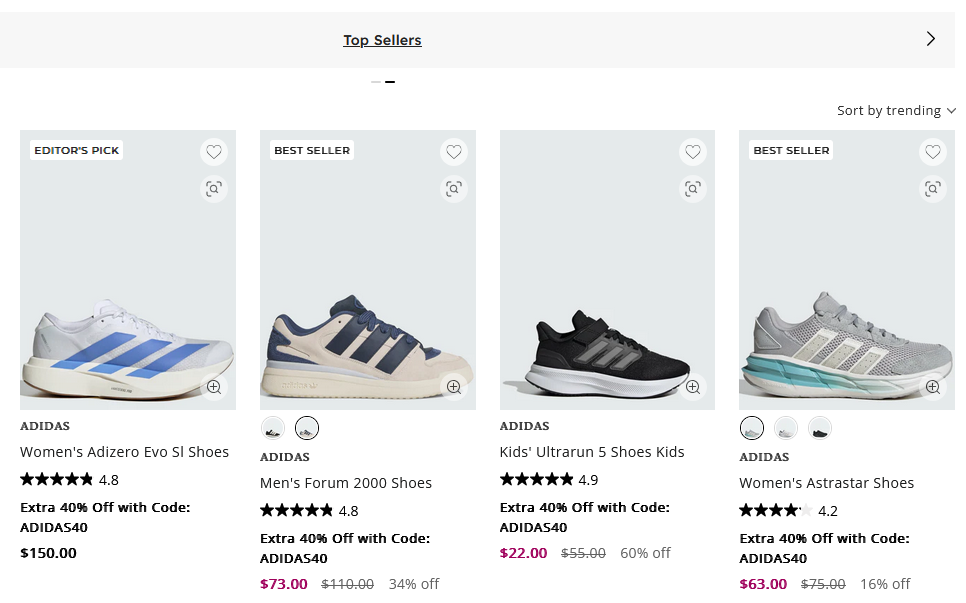Open Kids' Ultrarun 5 Shoes Kids product
The image size is (966, 603).
[592, 452]
